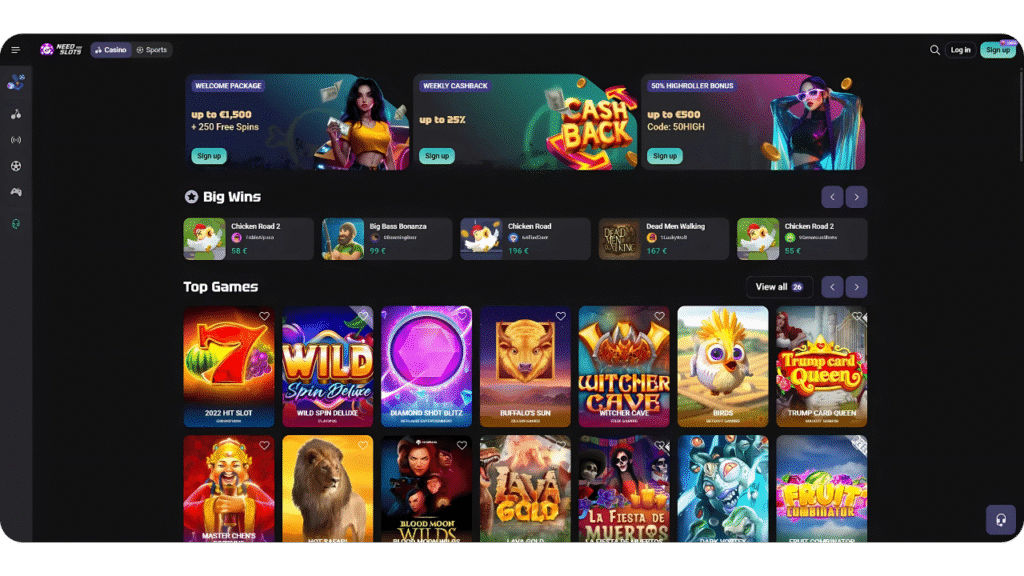This screenshot has width=1024, height=576.
Task: Advance Top Games with right chevron
Action: (x=856, y=287)
